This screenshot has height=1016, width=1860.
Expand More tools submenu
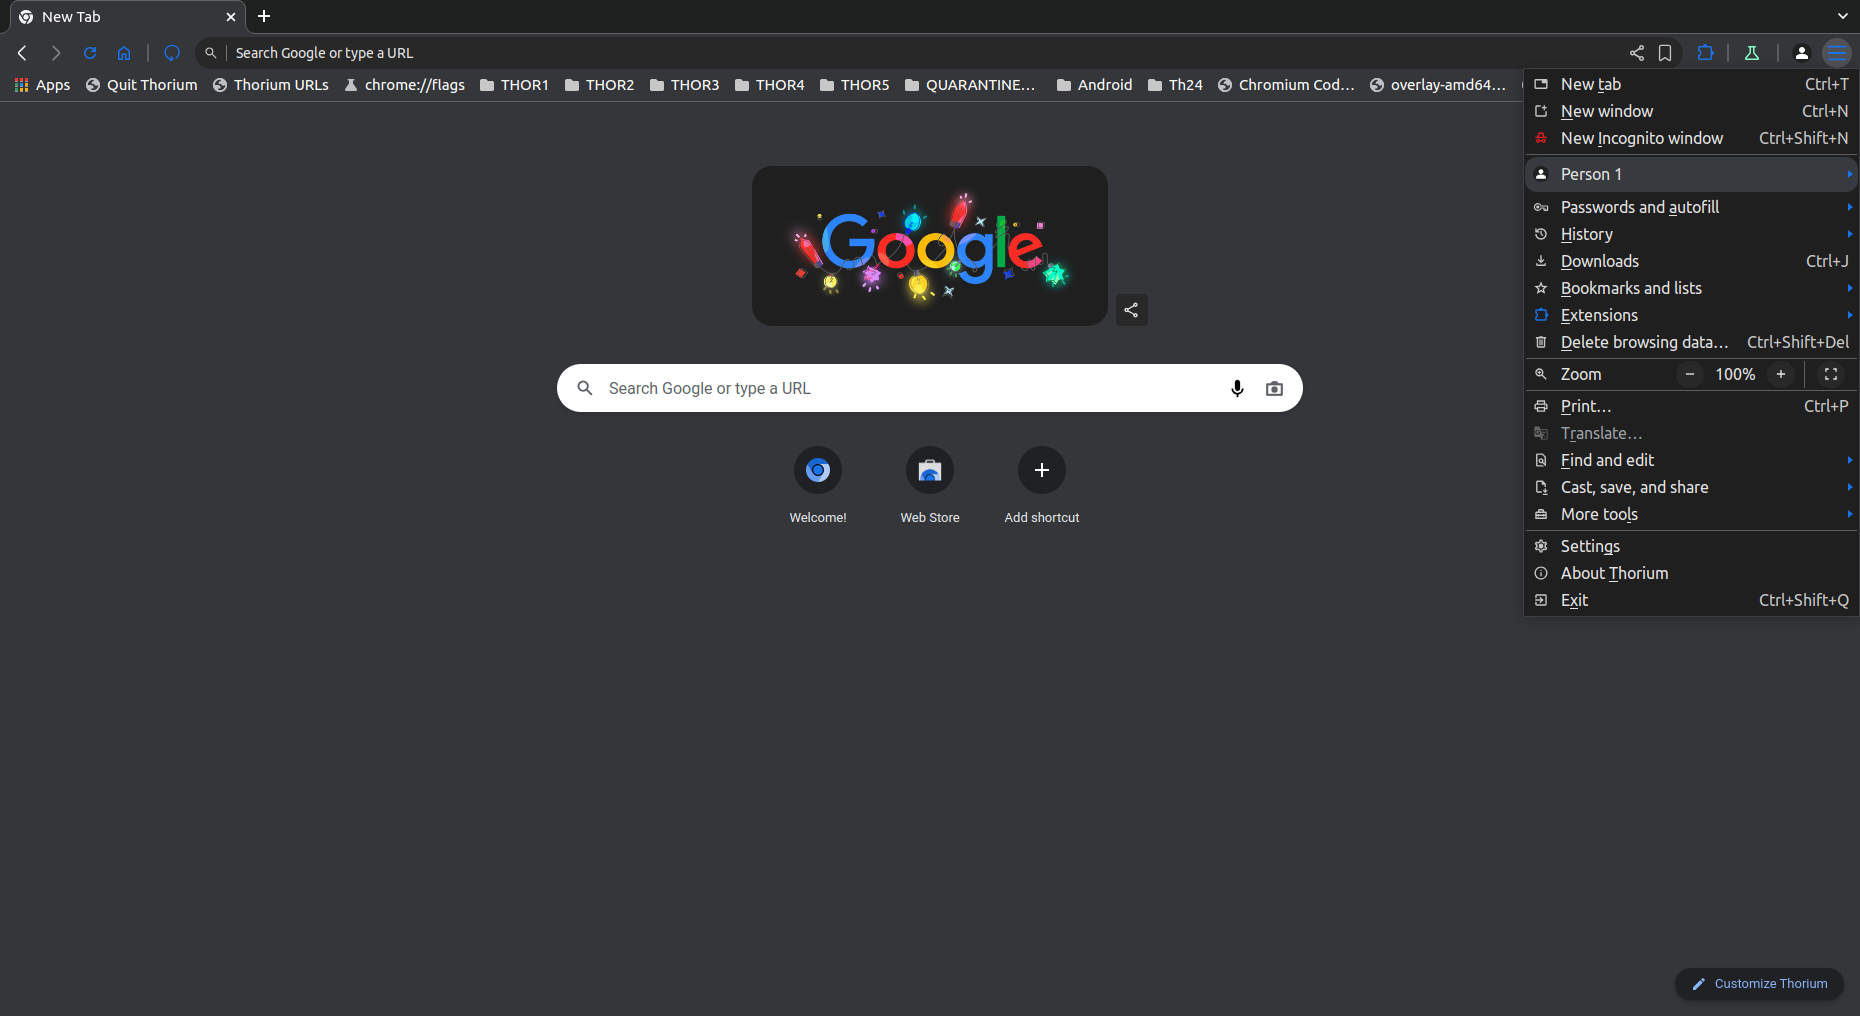pyautogui.click(x=1691, y=514)
